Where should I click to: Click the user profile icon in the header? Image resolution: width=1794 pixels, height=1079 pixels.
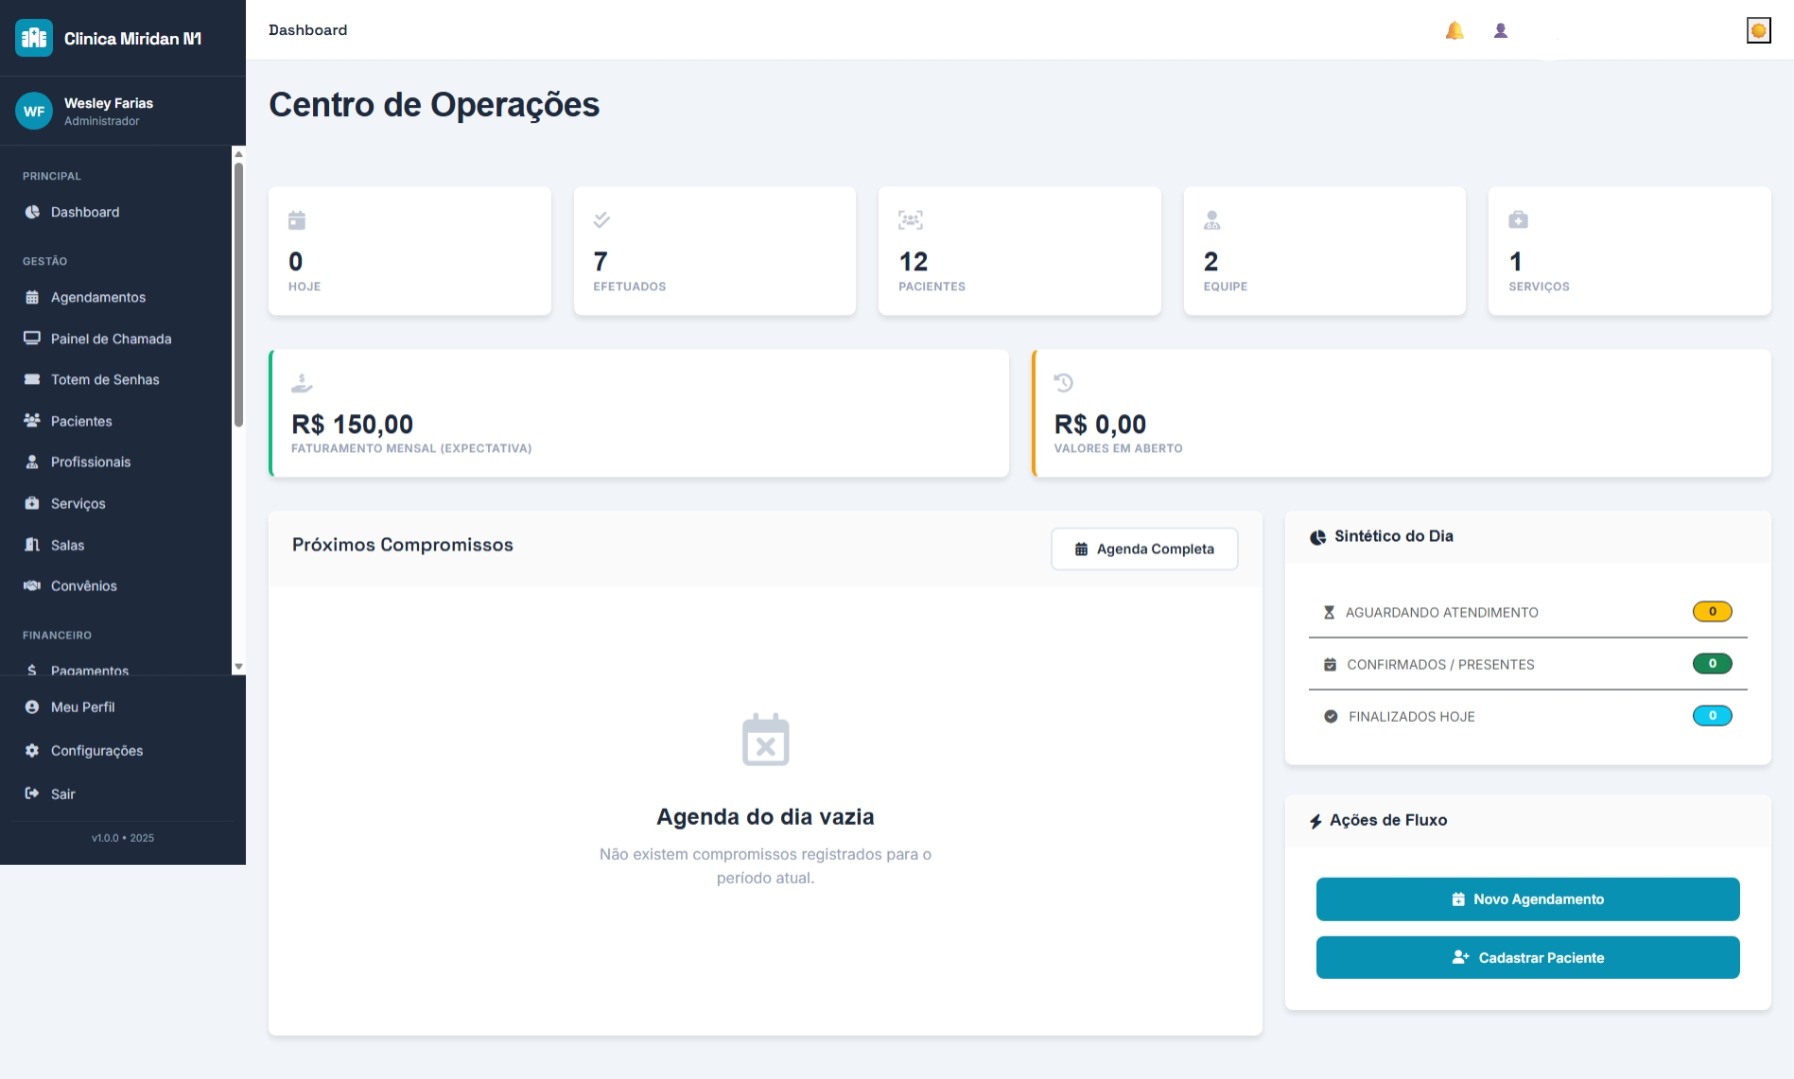(x=1501, y=30)
